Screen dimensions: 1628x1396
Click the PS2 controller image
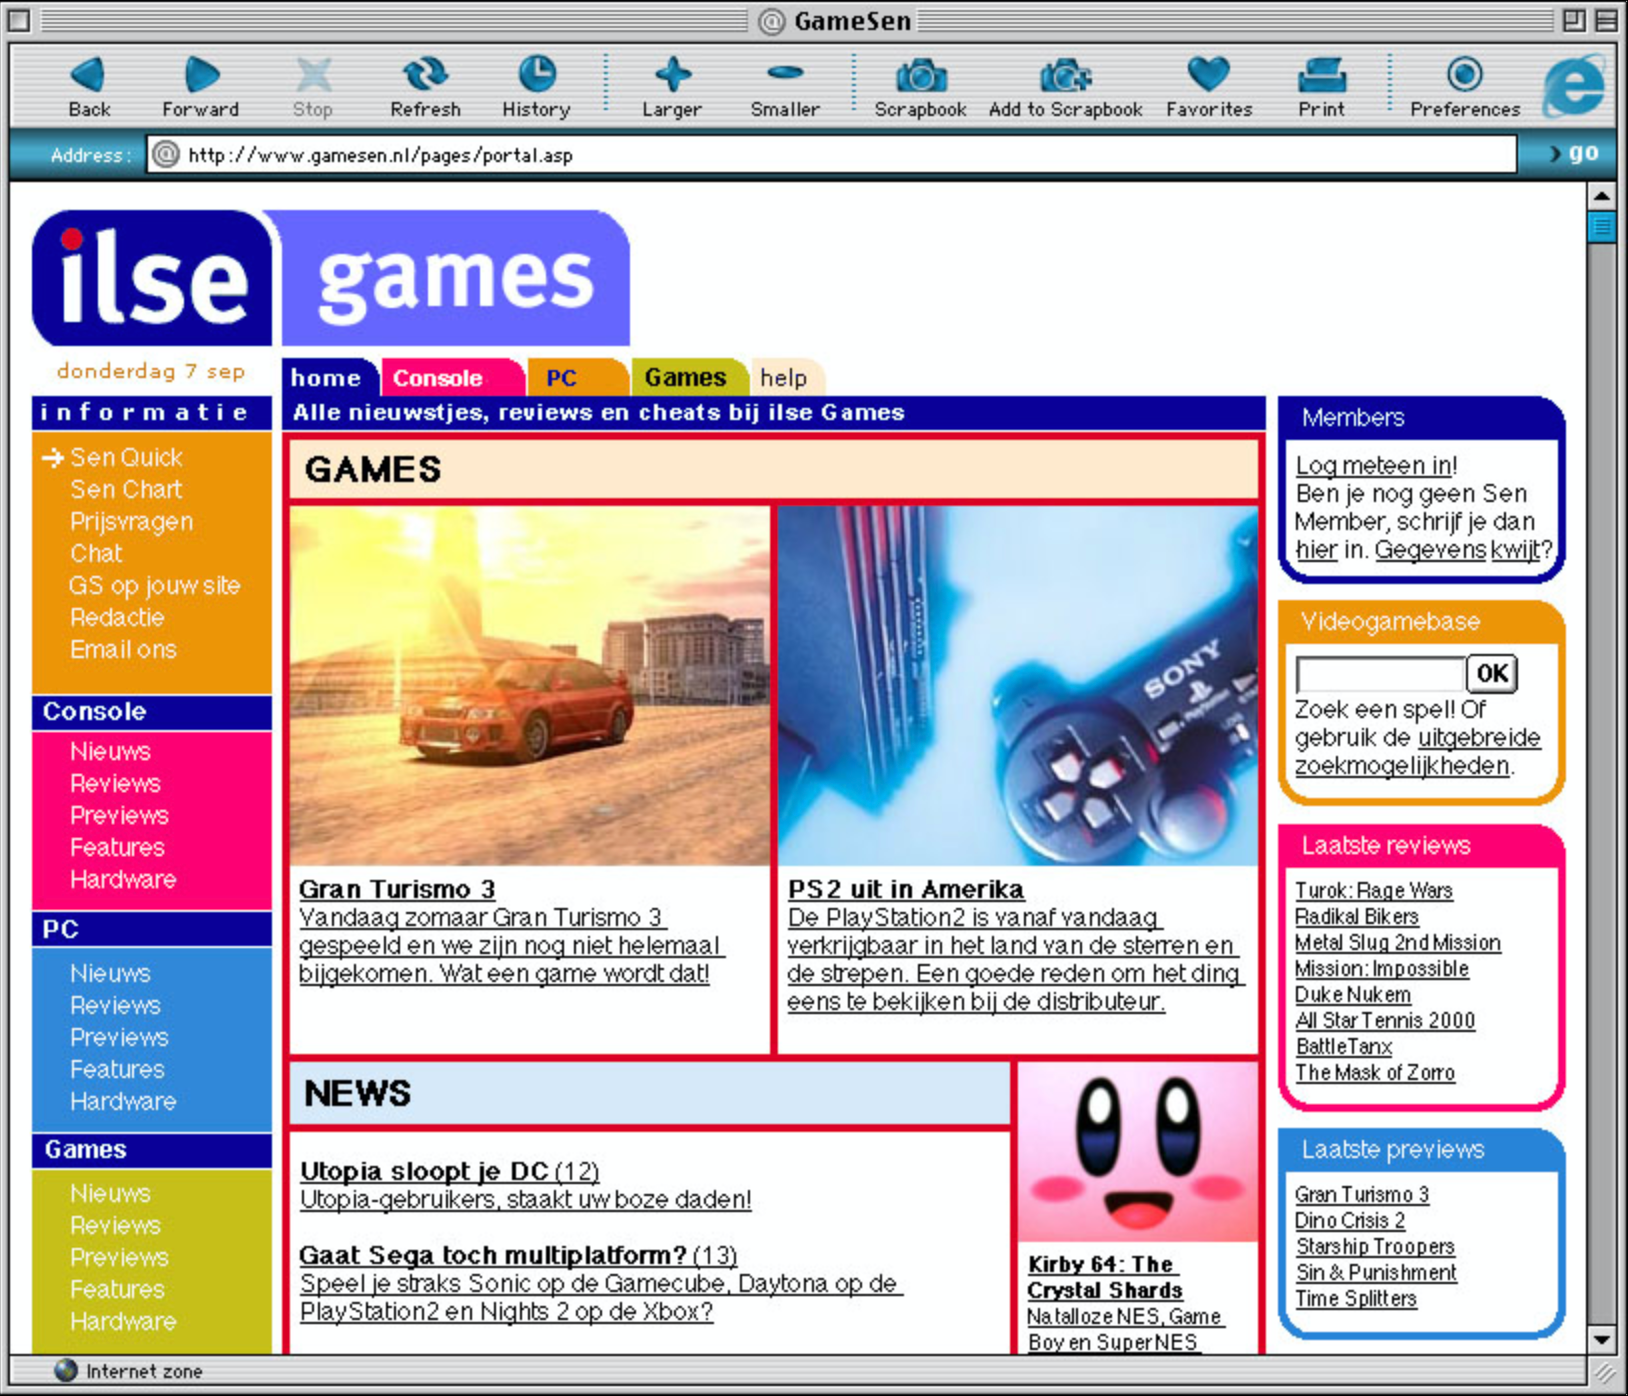click(x=1017, y=685)
